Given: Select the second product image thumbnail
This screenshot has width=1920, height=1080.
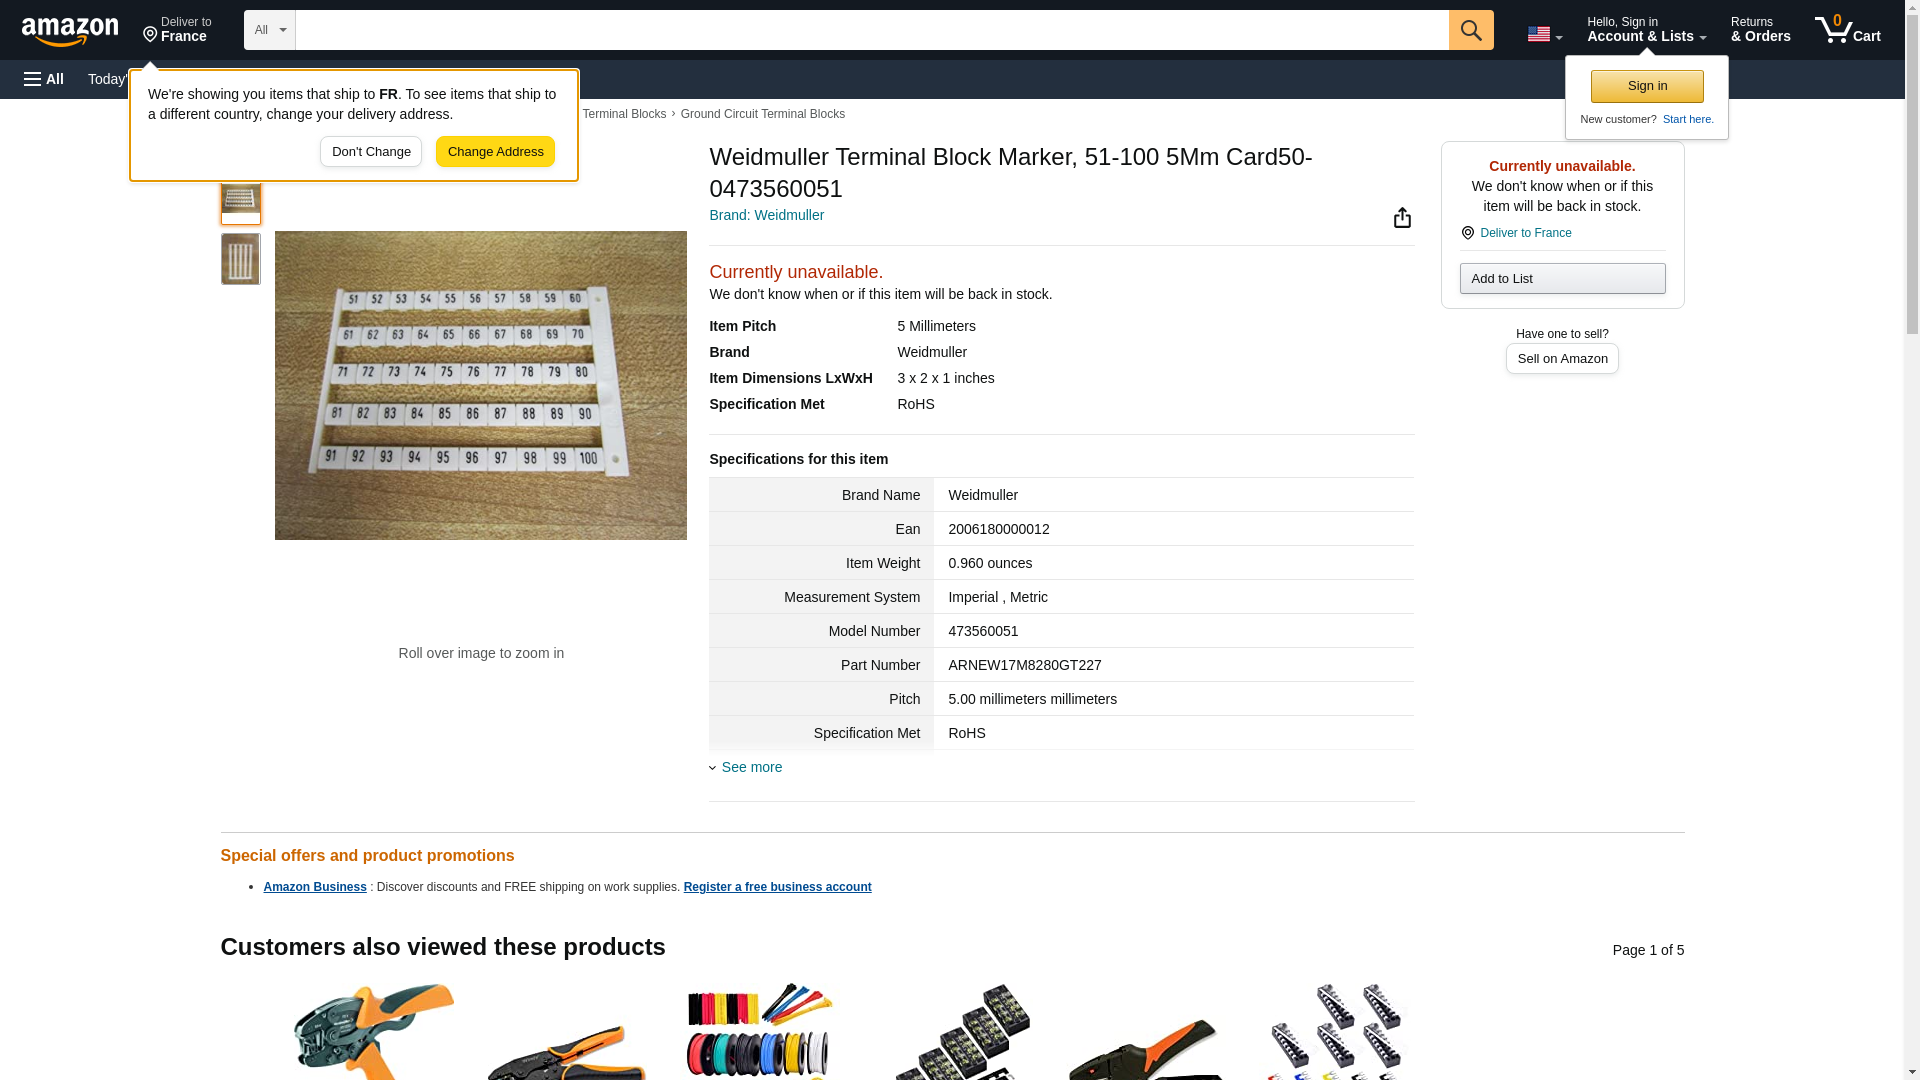Looking at the screenshot, I should pyautogui.click(x=240, y=259).
